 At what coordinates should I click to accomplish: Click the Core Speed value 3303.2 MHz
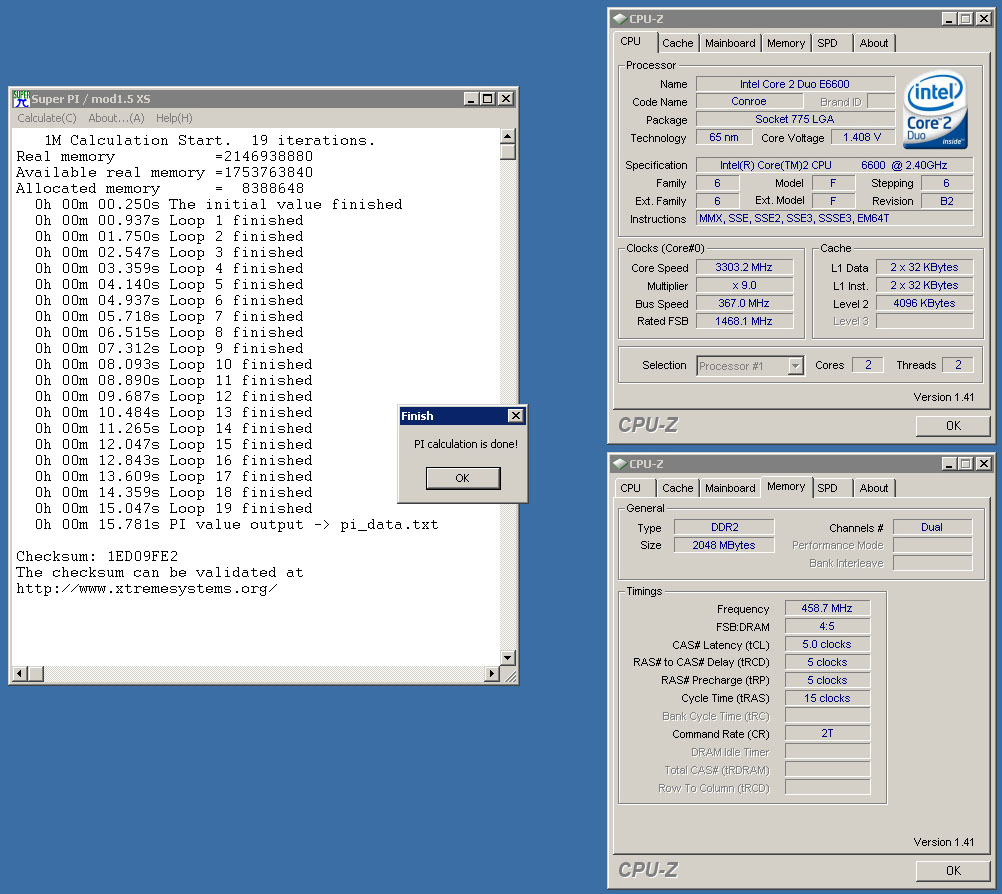(744, 267)
